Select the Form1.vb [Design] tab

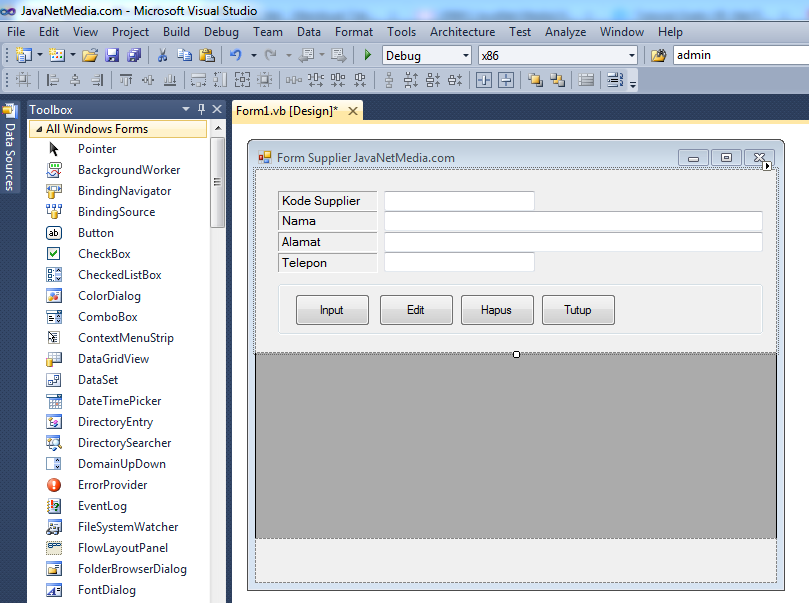(x=287, y=111)
